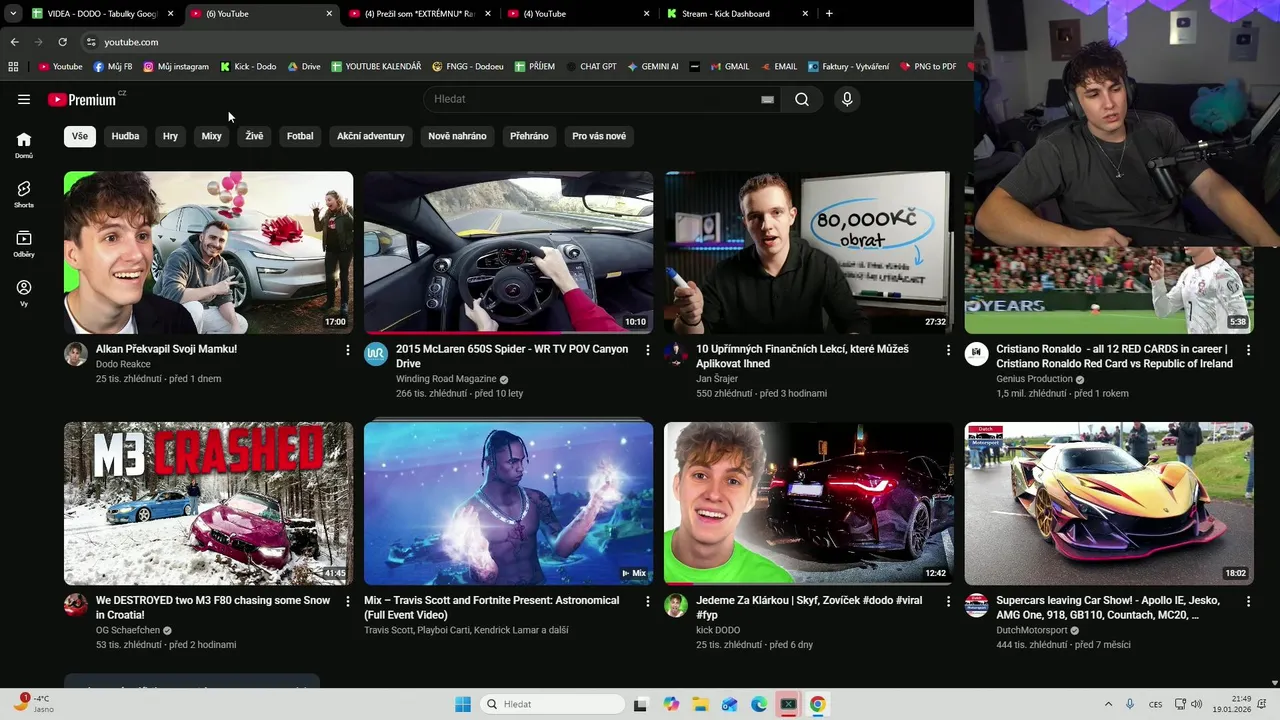Open the YouTube hamburger guide menu

pyautogui.click(x=24, y=99)
